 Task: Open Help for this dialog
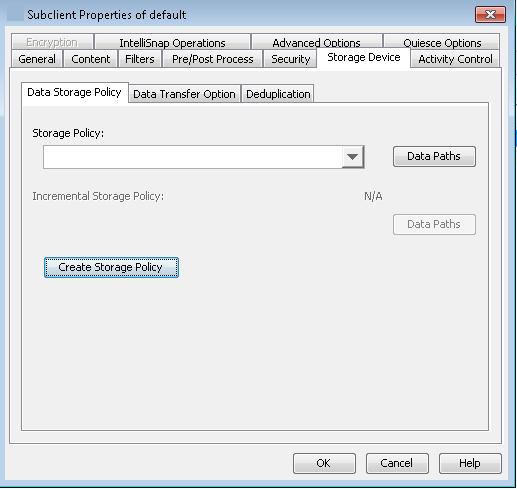[x=470, y=463]
